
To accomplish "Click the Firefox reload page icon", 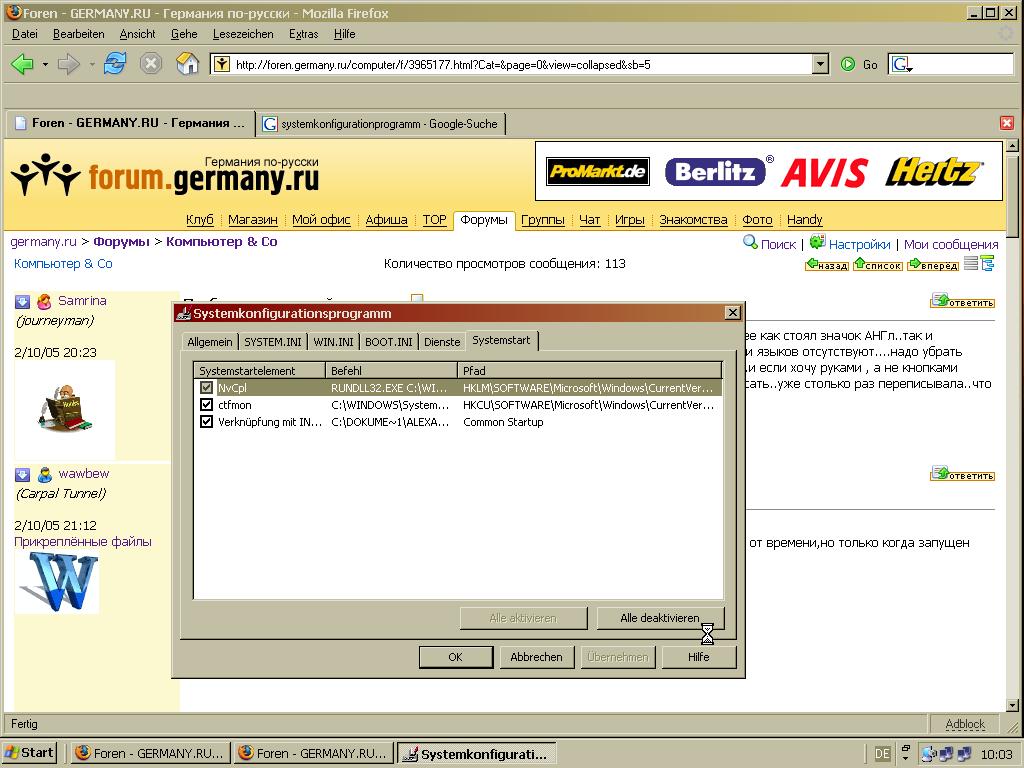I will point(115,64).
